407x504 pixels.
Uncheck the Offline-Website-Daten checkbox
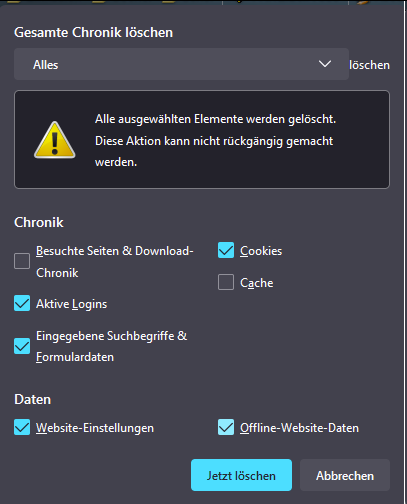[226, 427]
